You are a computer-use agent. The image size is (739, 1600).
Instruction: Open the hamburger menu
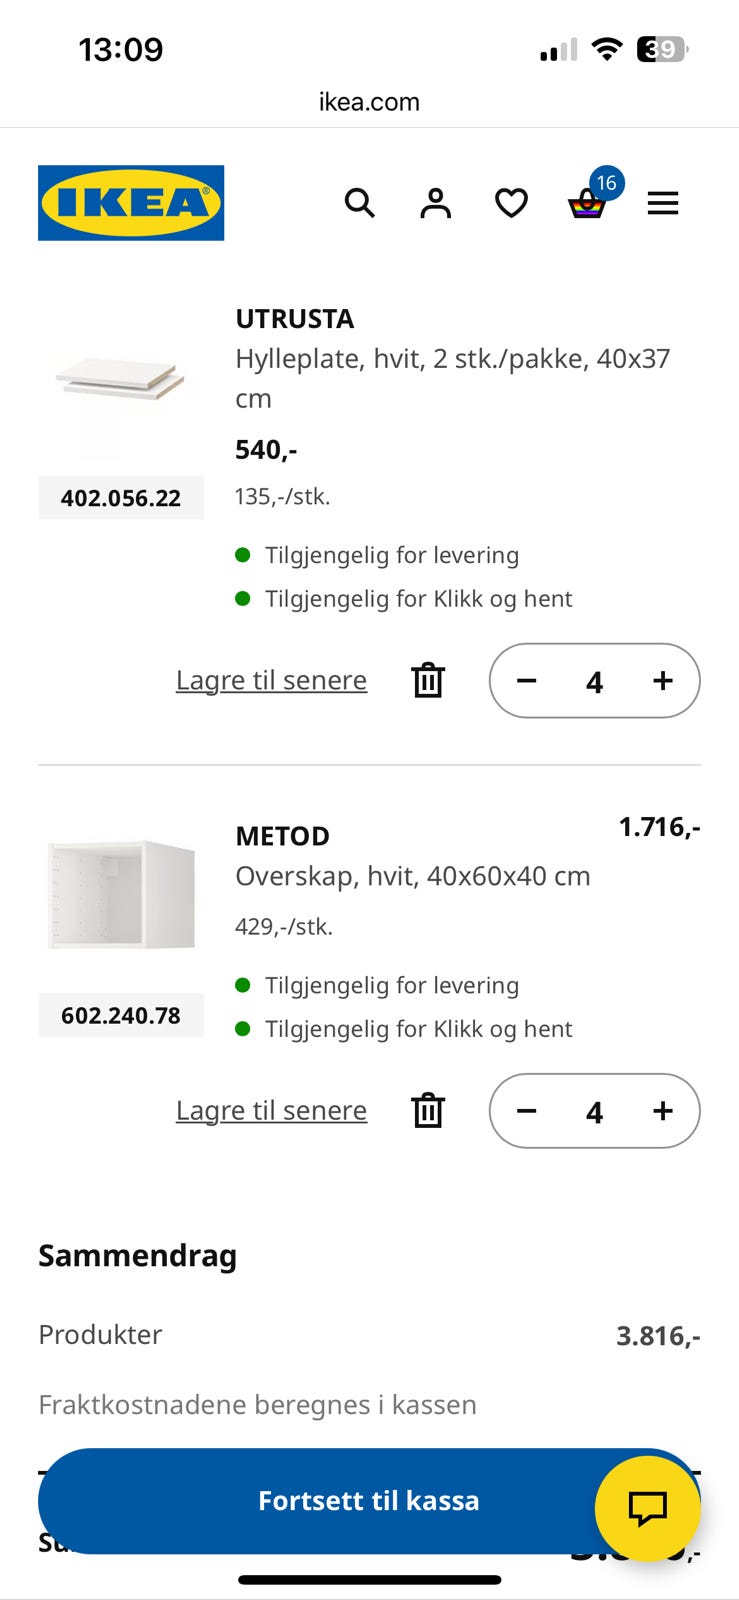[663, 204]
